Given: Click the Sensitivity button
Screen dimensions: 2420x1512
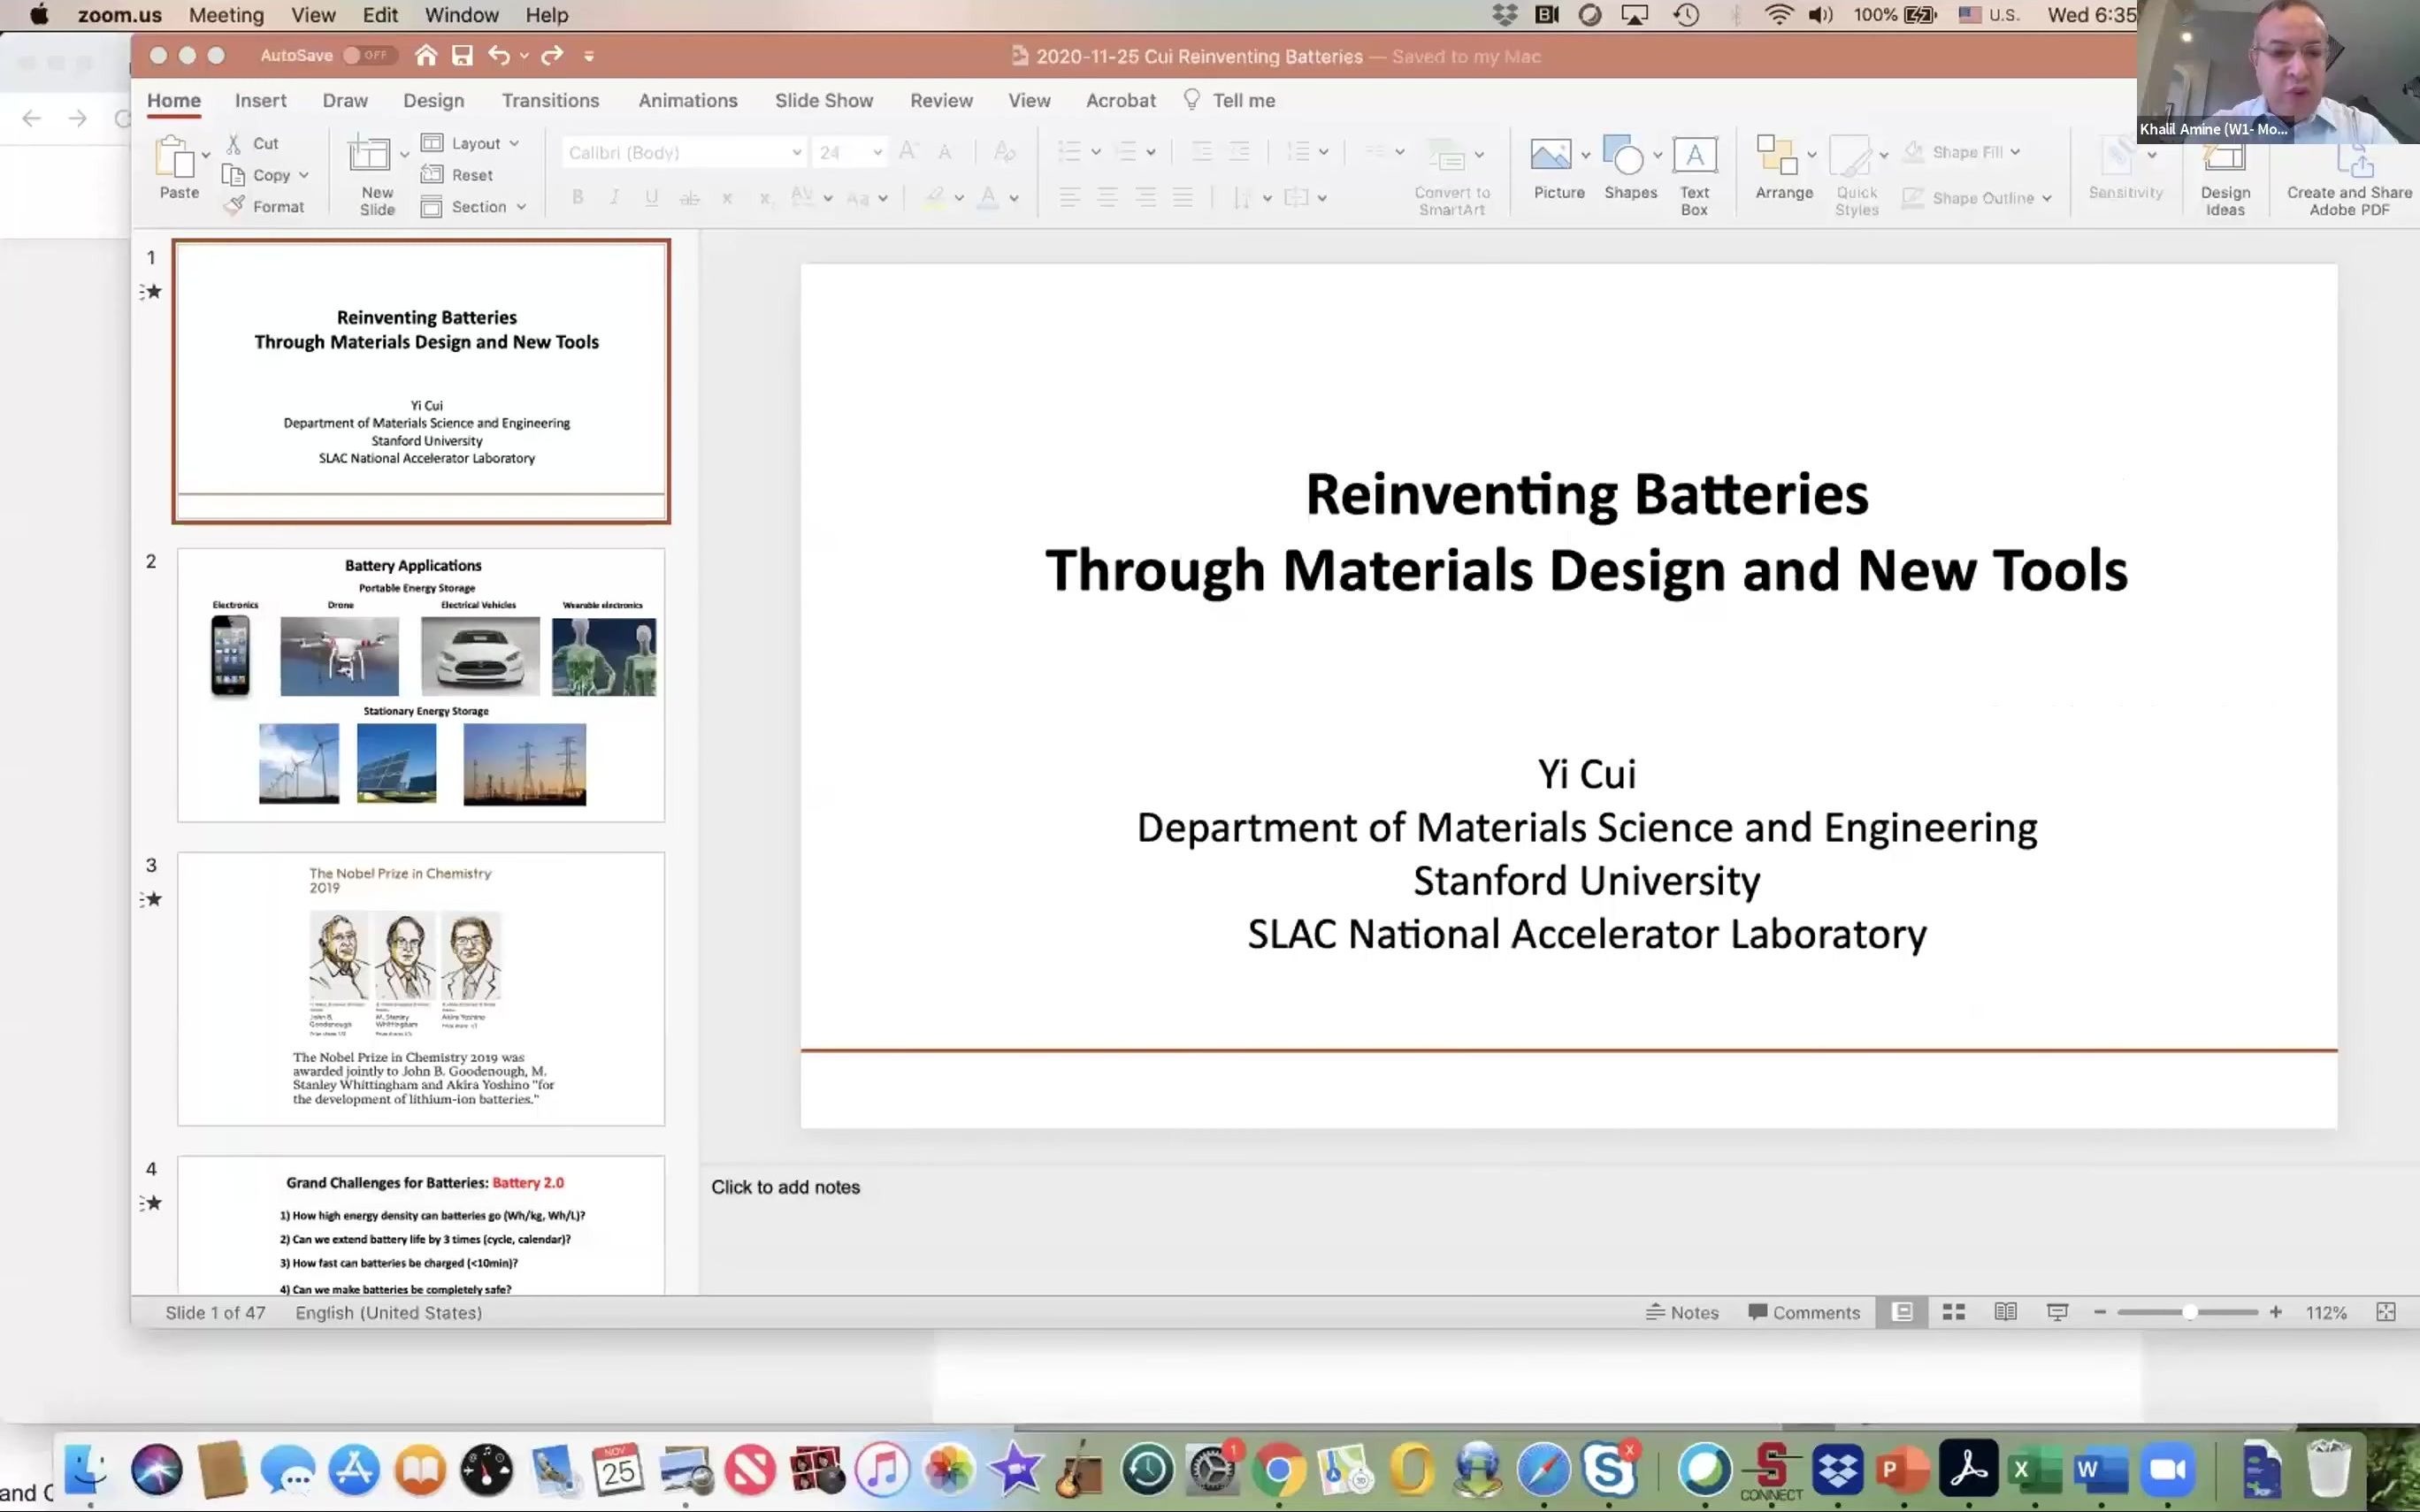Looking at the screenshot, I should (x=2125, y=170).
